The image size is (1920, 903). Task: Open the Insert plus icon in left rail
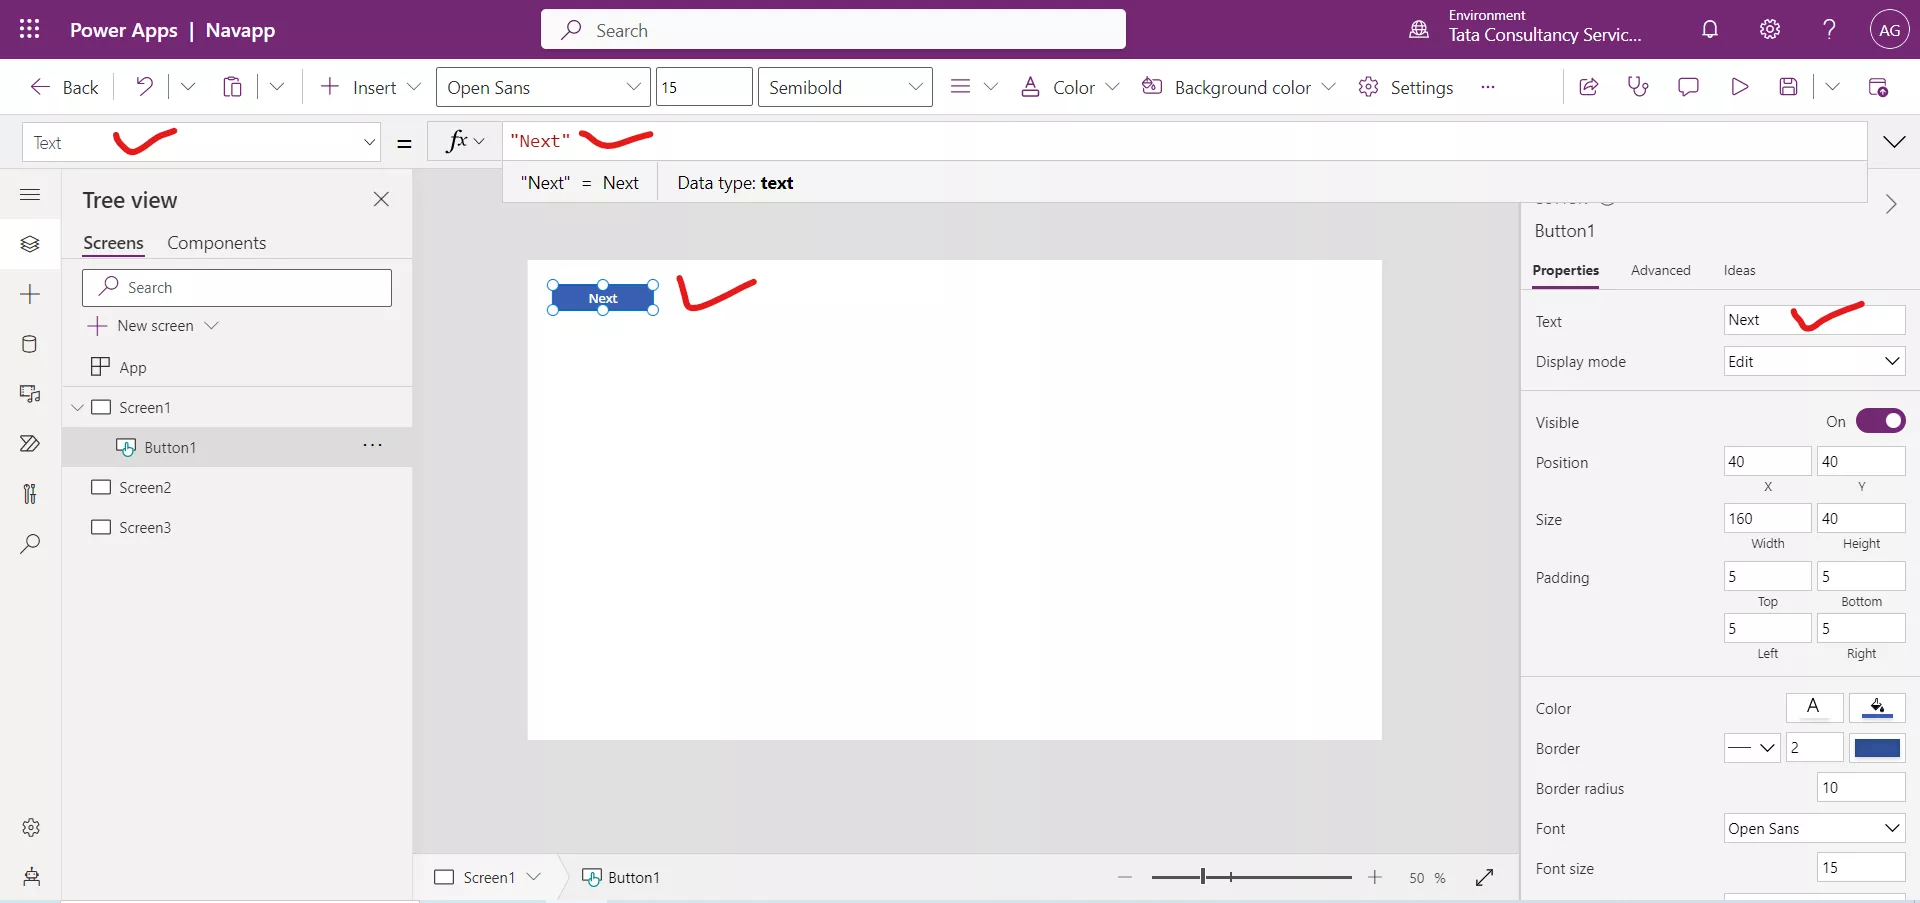30,294
